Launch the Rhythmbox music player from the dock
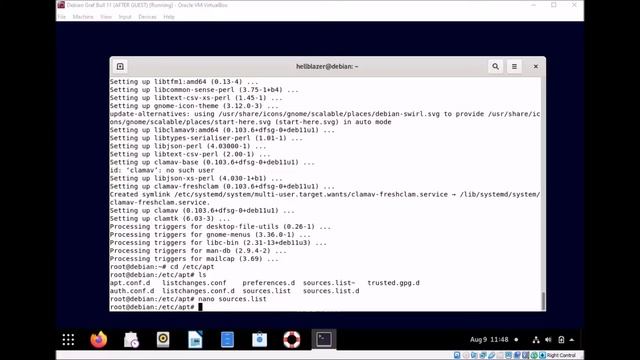 tap(163, 339)
